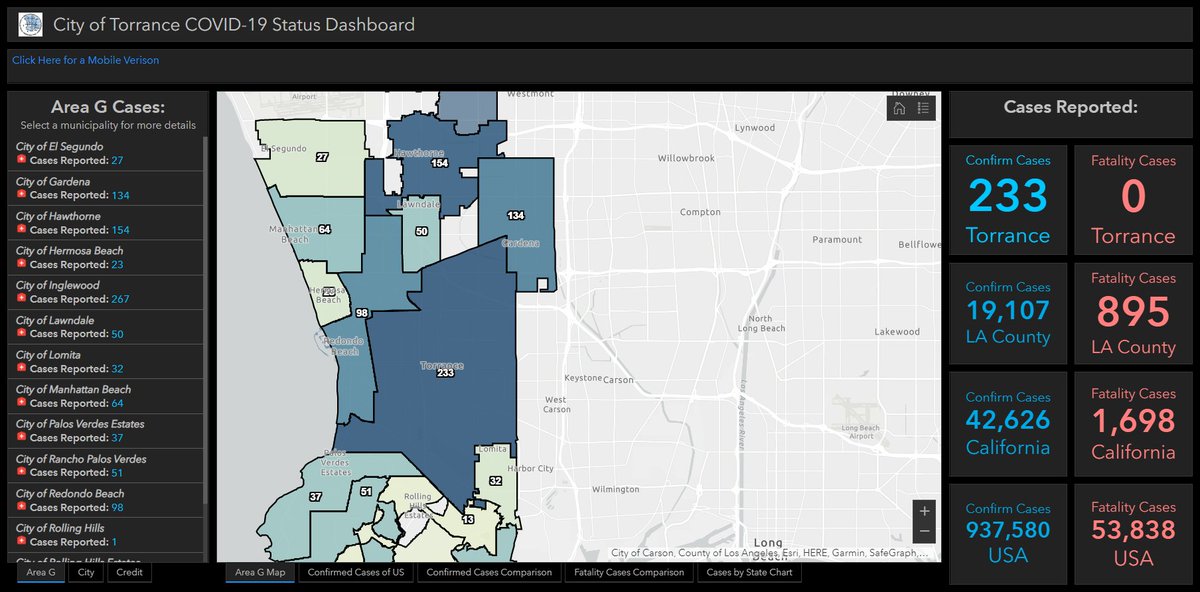
Task: Click the red icon beside Lawndale cases
Action: (x=22, y=334)
